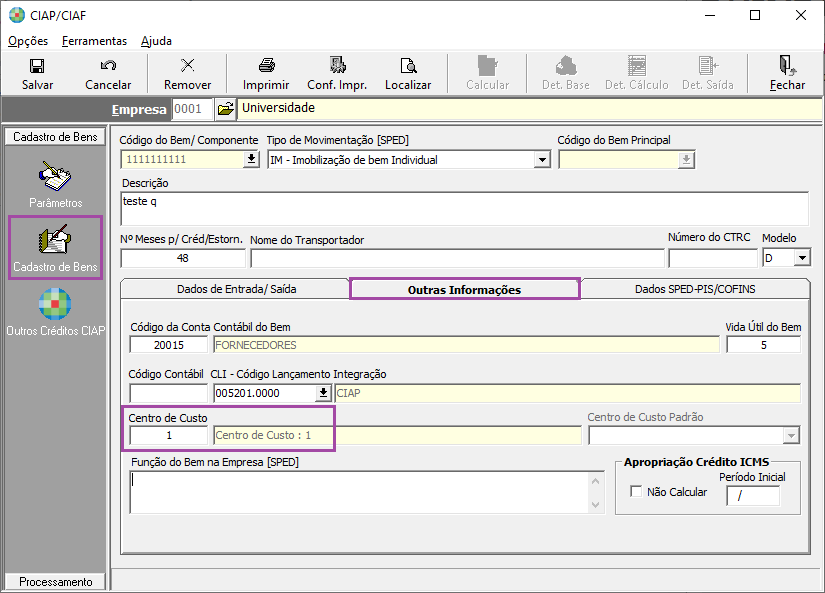Click the Descrição text field
The height and width of the screenshot is (593, 825).
coord(464,208)
